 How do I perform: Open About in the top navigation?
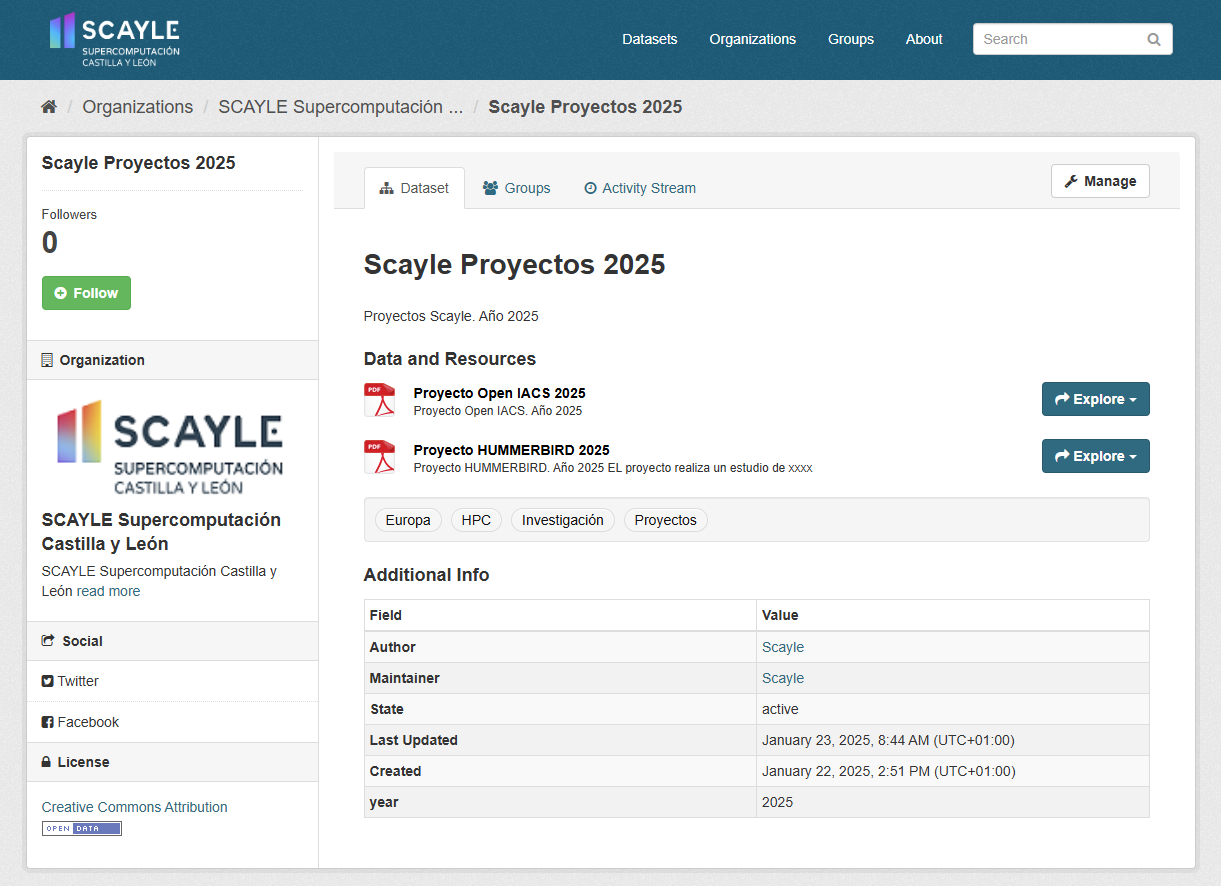[x=924, y=39]
